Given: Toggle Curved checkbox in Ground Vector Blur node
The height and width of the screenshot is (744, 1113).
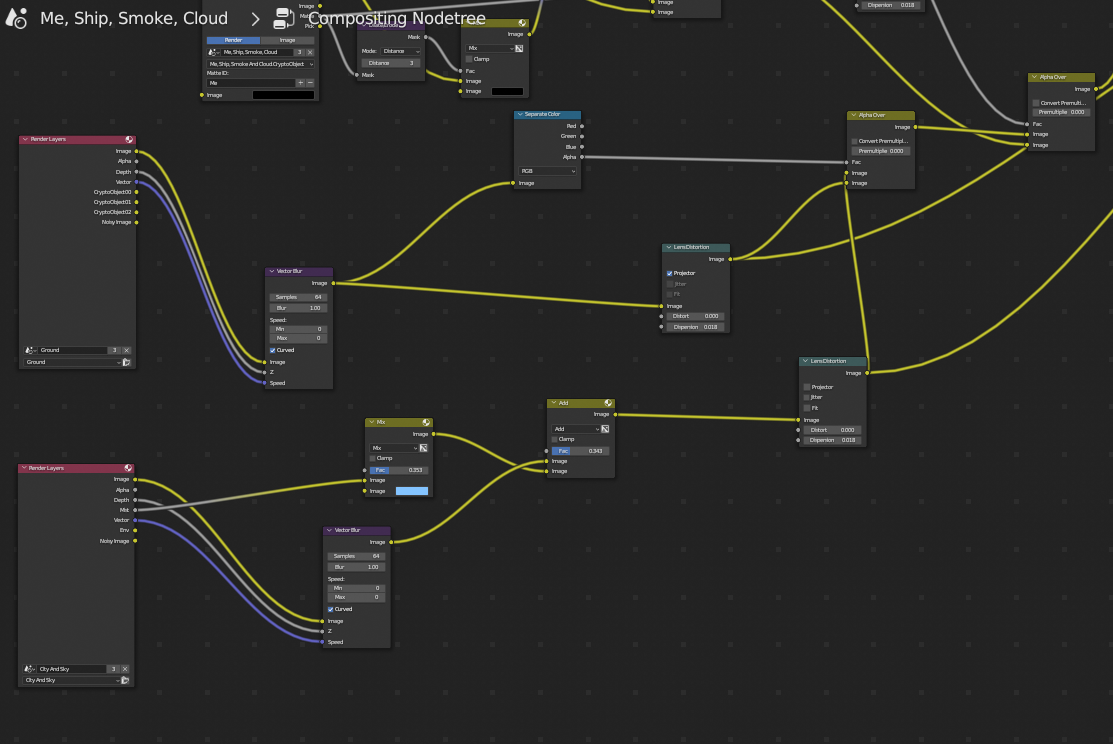Looking at the screenshot, I should click(273, 350).
